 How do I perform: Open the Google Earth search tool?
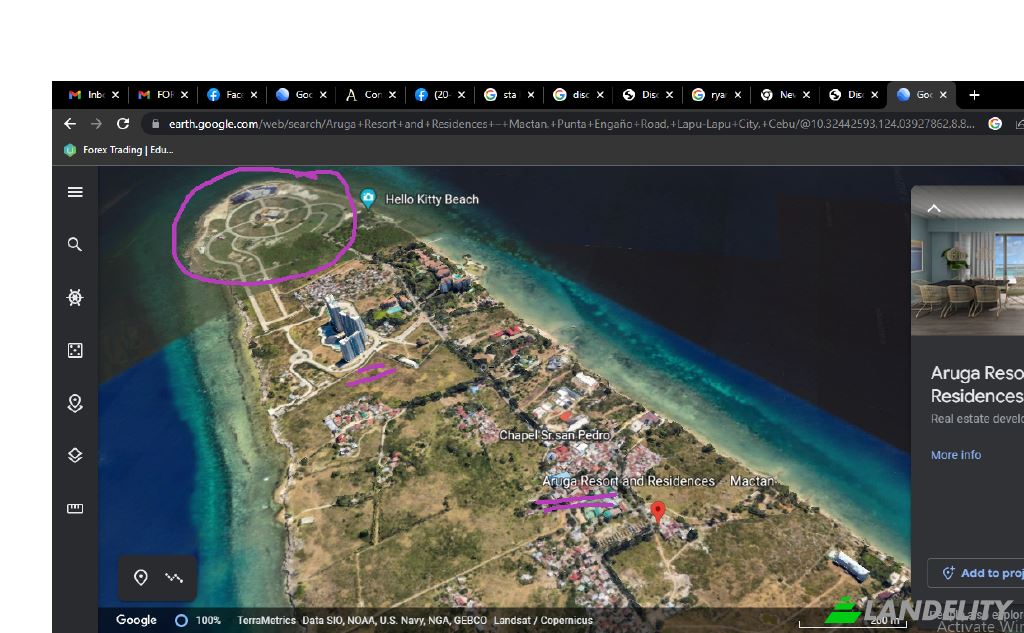pyautogui.click(x=75, y=244)
